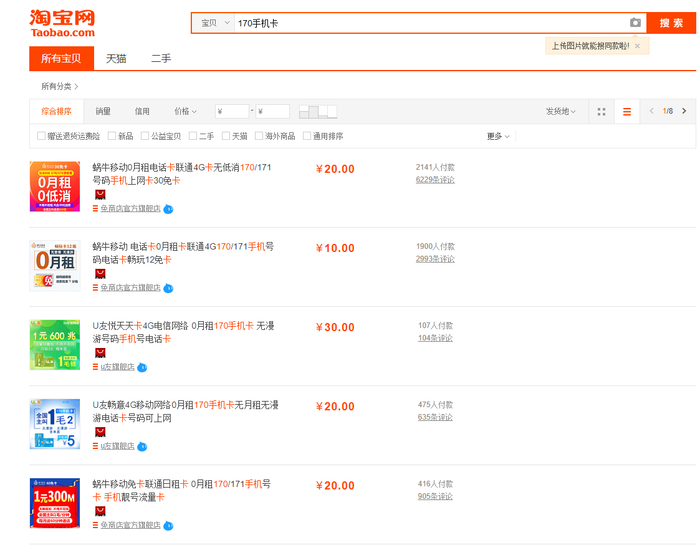Open 635条评论 reviews link
The width and height of the screenshot is (700, 552).
click(x=435, y=417)
